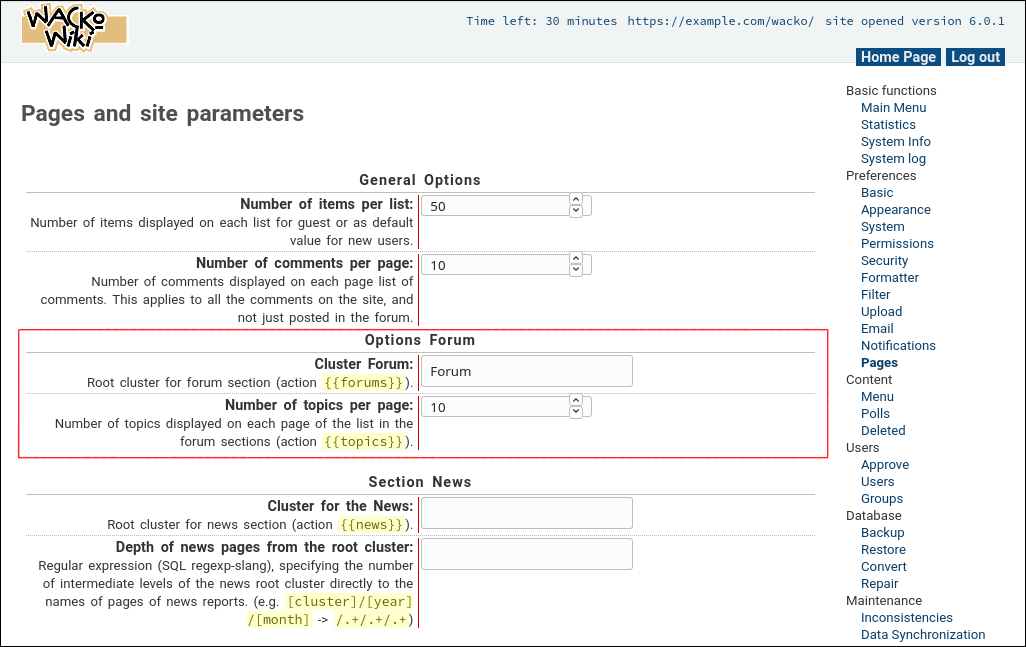1026x647 pixels.
Task: Click the WackoWiki logo
Action: (x=74, y=29)
